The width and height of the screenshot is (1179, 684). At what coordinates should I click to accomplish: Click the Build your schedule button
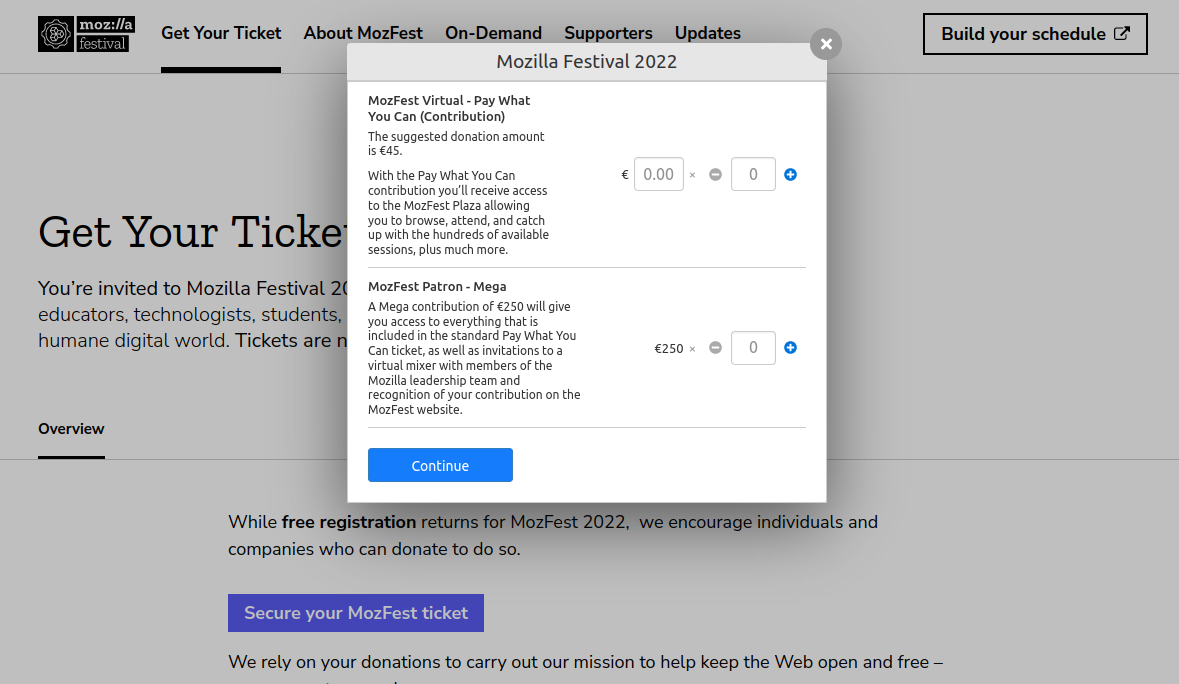pyautogui.click(x=1023, y=34)
